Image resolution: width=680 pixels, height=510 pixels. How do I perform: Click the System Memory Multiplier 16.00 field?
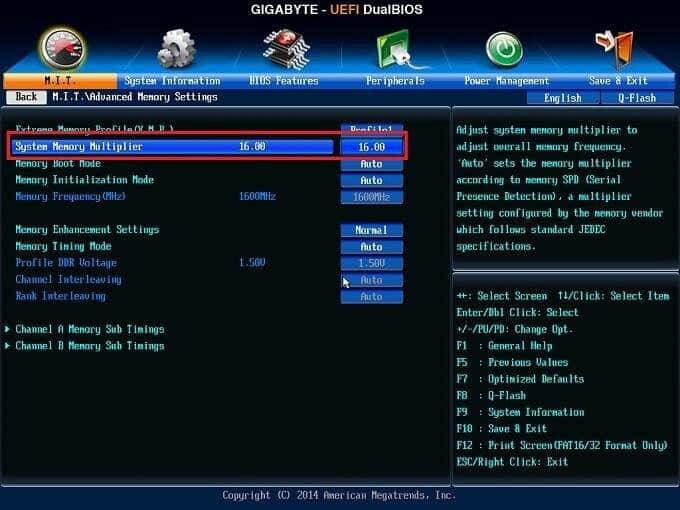371,147
